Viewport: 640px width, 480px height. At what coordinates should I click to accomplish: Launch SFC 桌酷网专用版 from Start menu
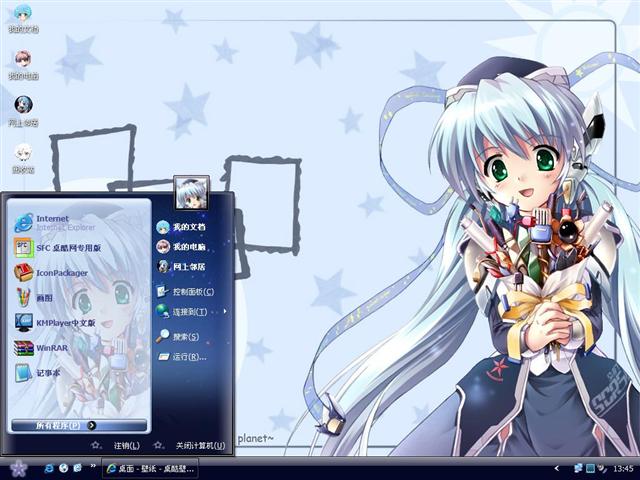pos(58,248)
